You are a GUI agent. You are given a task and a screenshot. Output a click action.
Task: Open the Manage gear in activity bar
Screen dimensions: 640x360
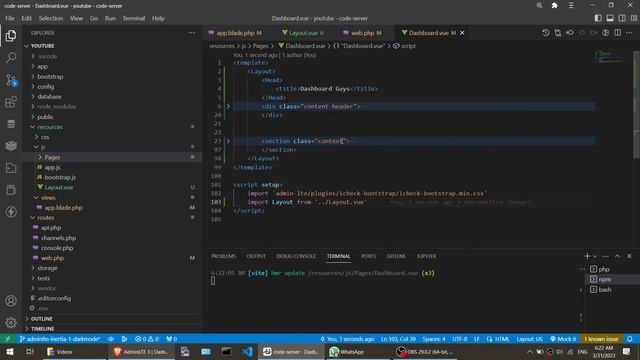click(11, 322)
